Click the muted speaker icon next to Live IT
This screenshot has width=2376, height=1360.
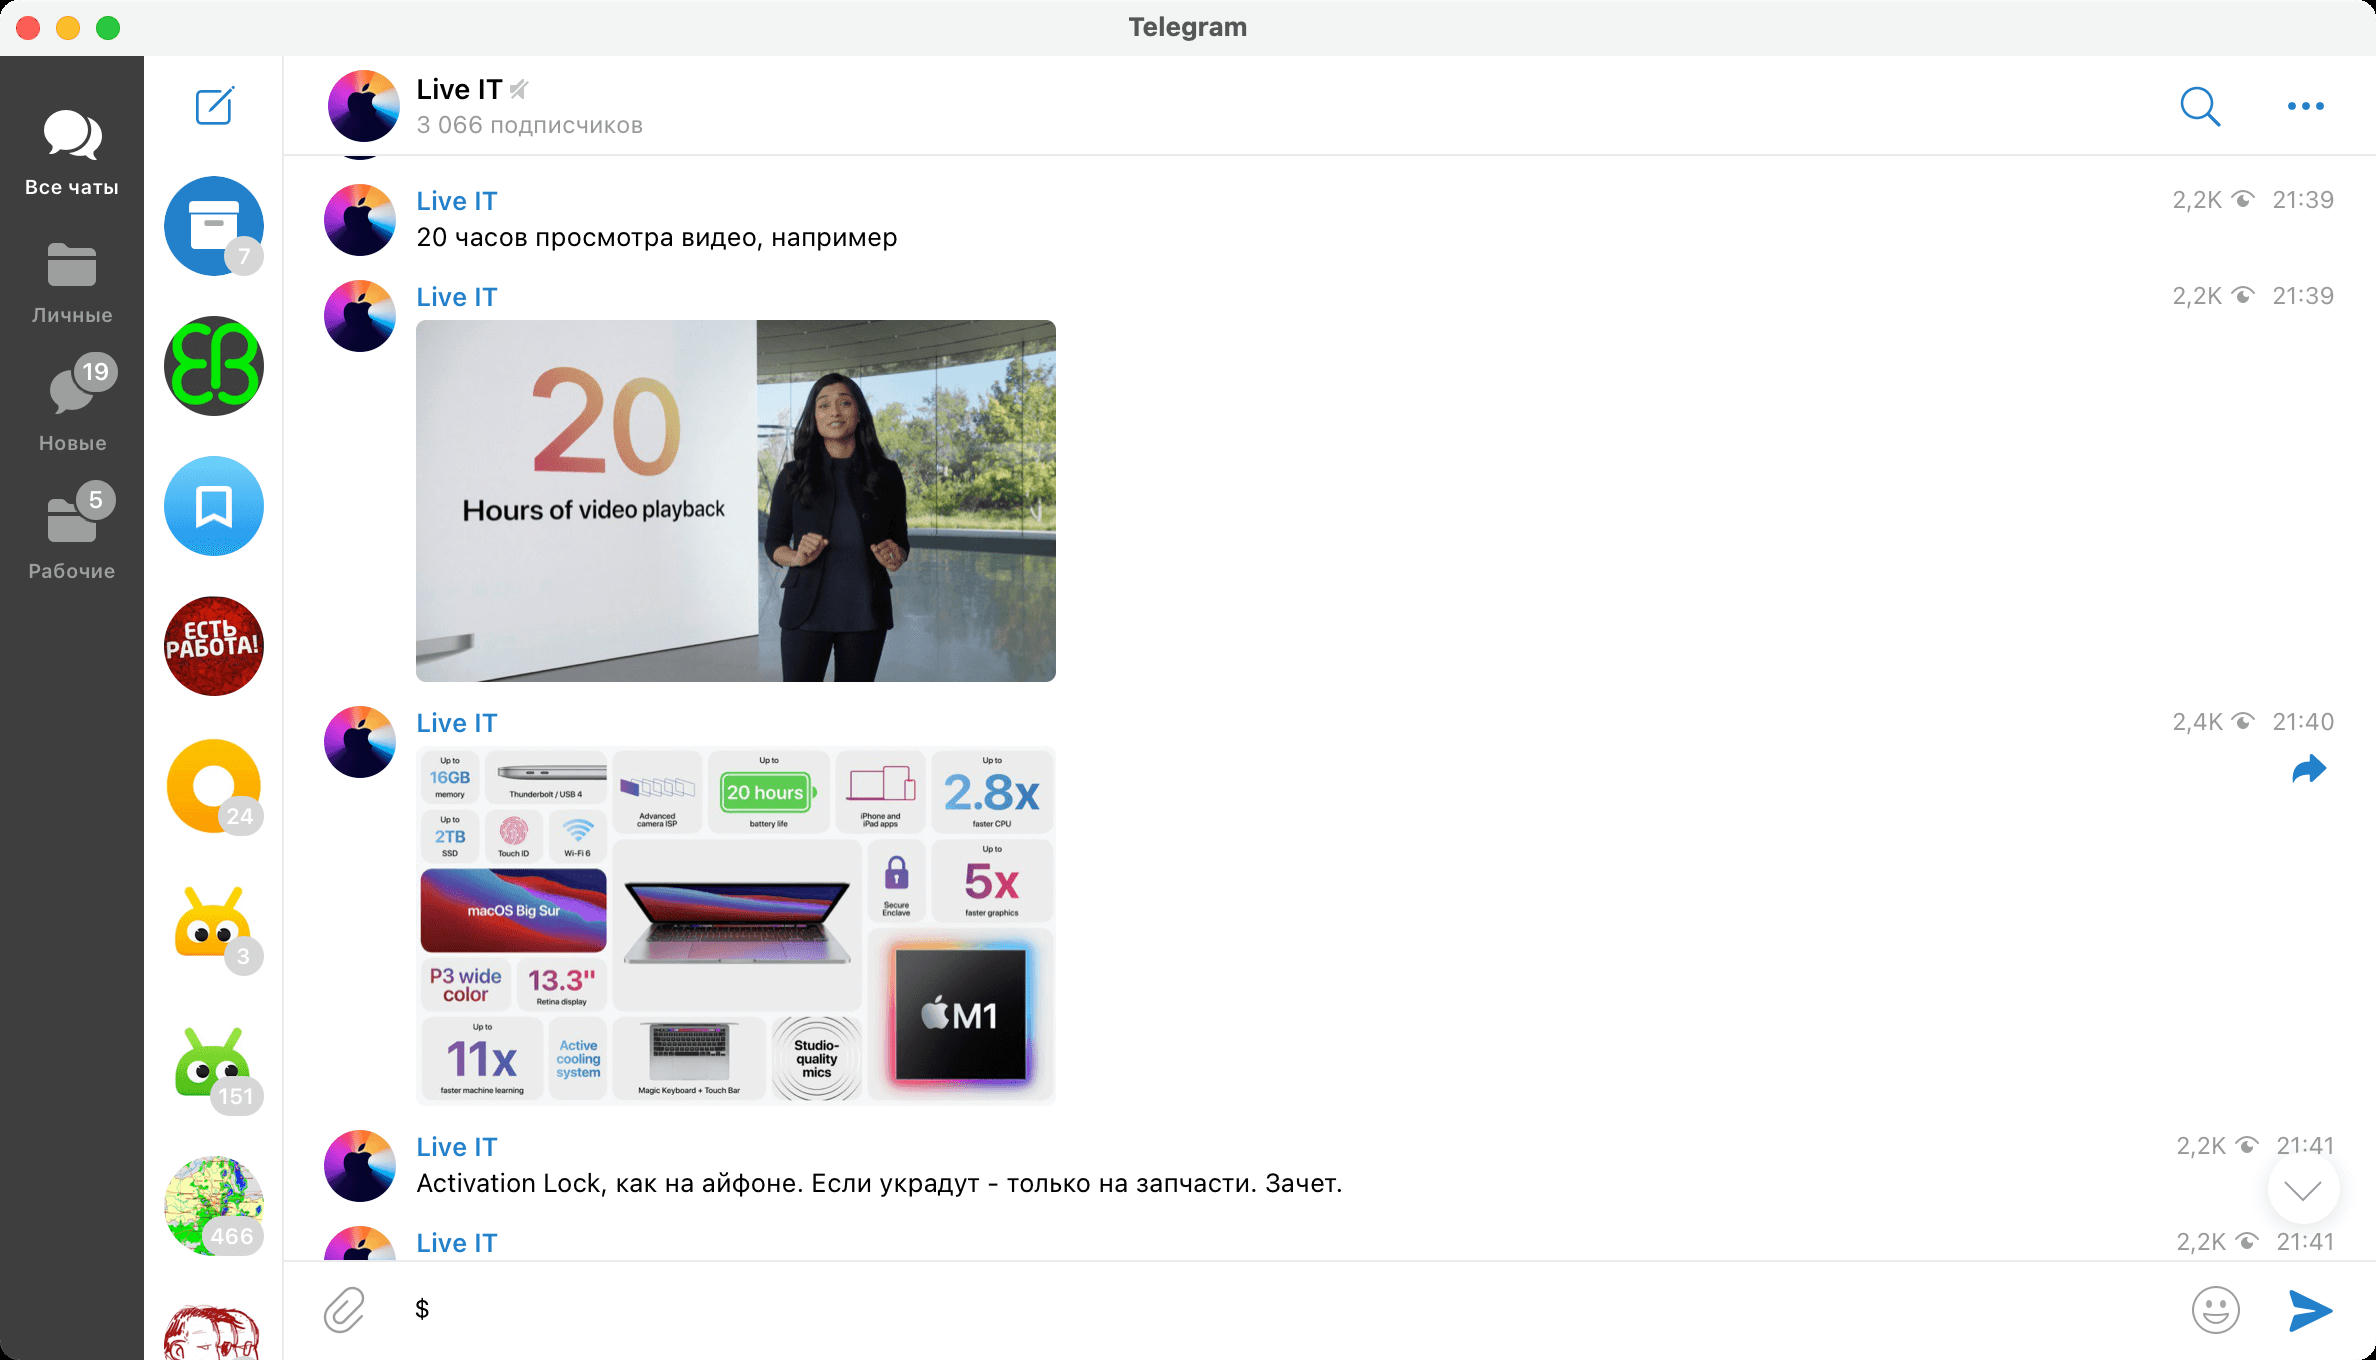pyautogui.click(x=519, y=90)
